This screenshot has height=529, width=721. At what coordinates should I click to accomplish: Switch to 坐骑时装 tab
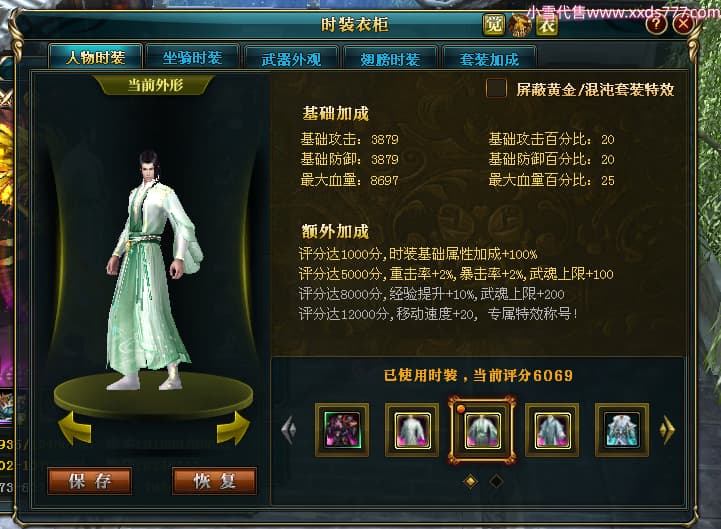click(x=192, y=58)
